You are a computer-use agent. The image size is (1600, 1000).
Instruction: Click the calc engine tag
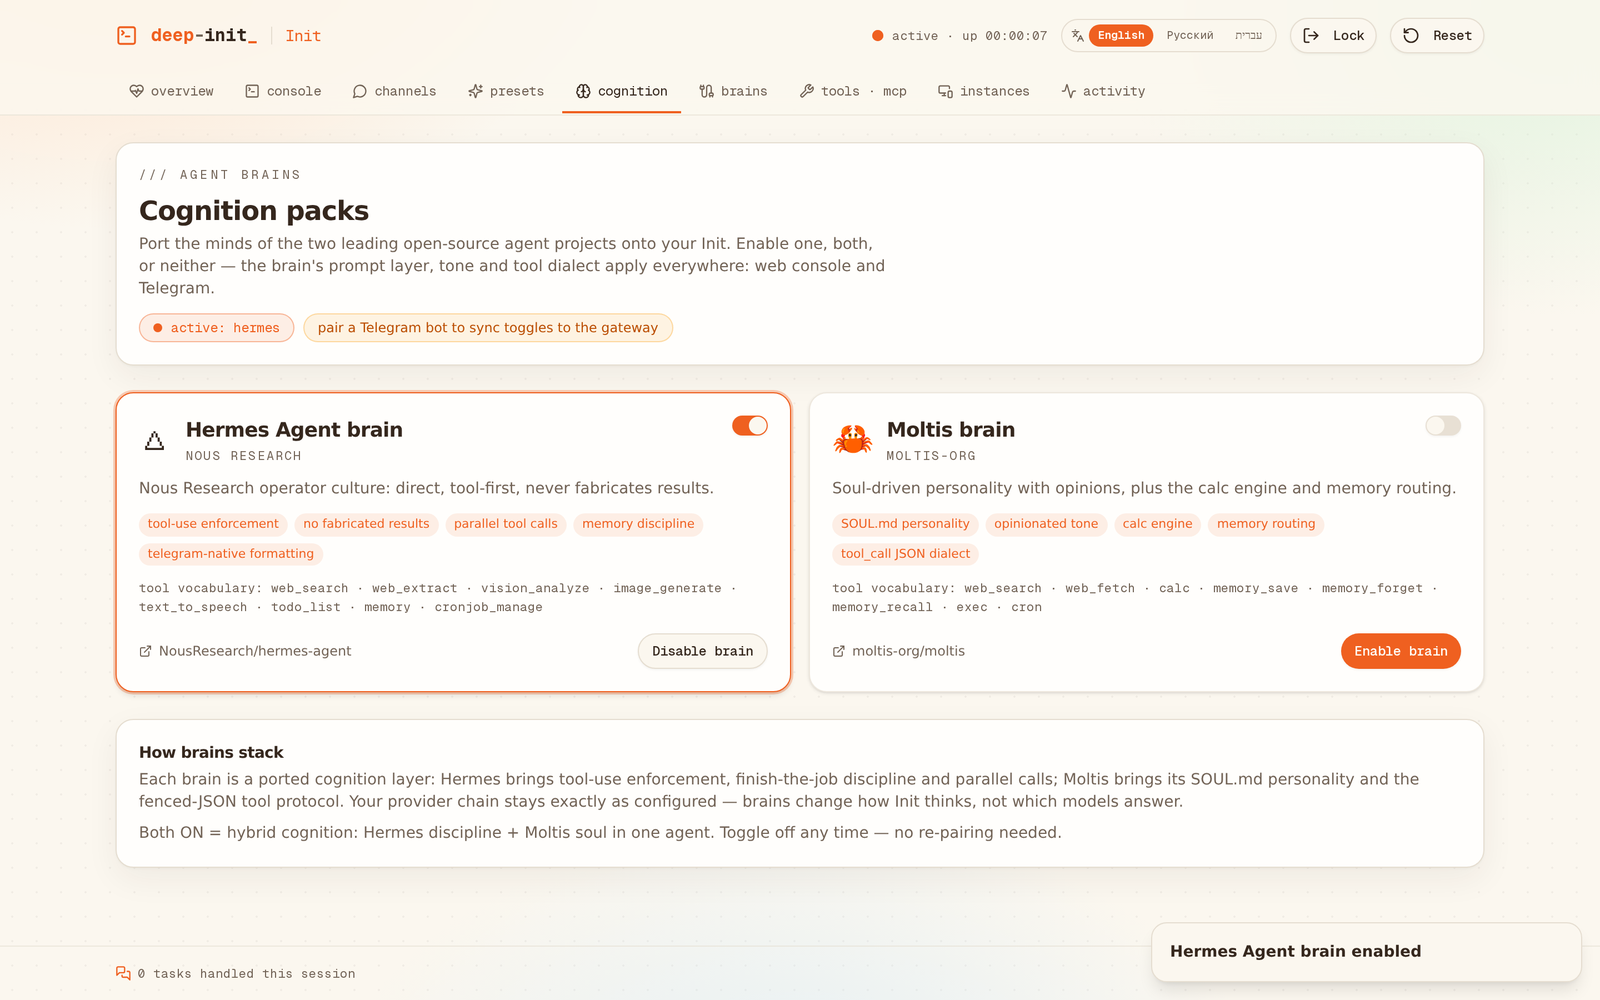1157,524
